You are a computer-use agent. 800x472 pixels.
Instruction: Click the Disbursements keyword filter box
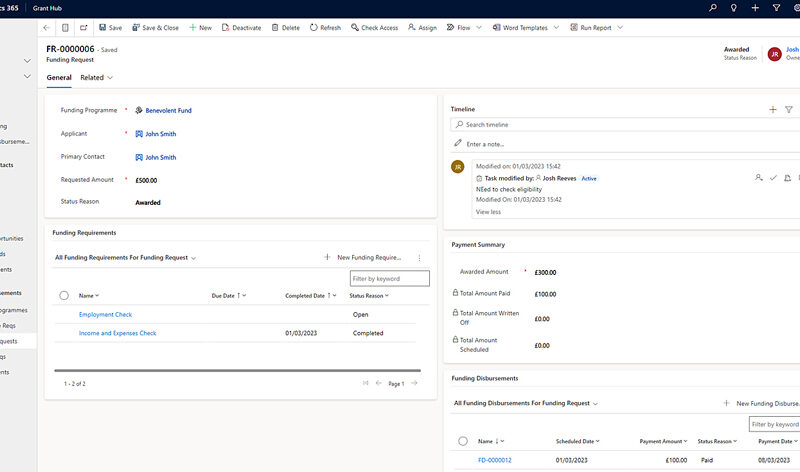click(x=774, y=424)
